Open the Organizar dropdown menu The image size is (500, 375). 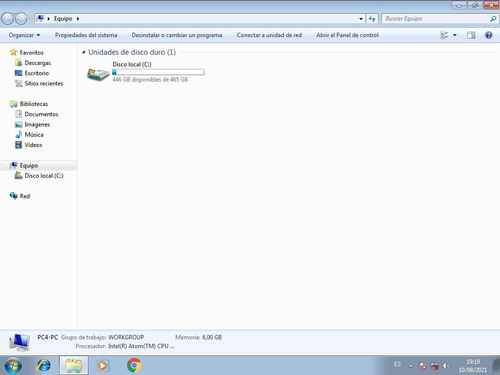click(x=24, y=35)
